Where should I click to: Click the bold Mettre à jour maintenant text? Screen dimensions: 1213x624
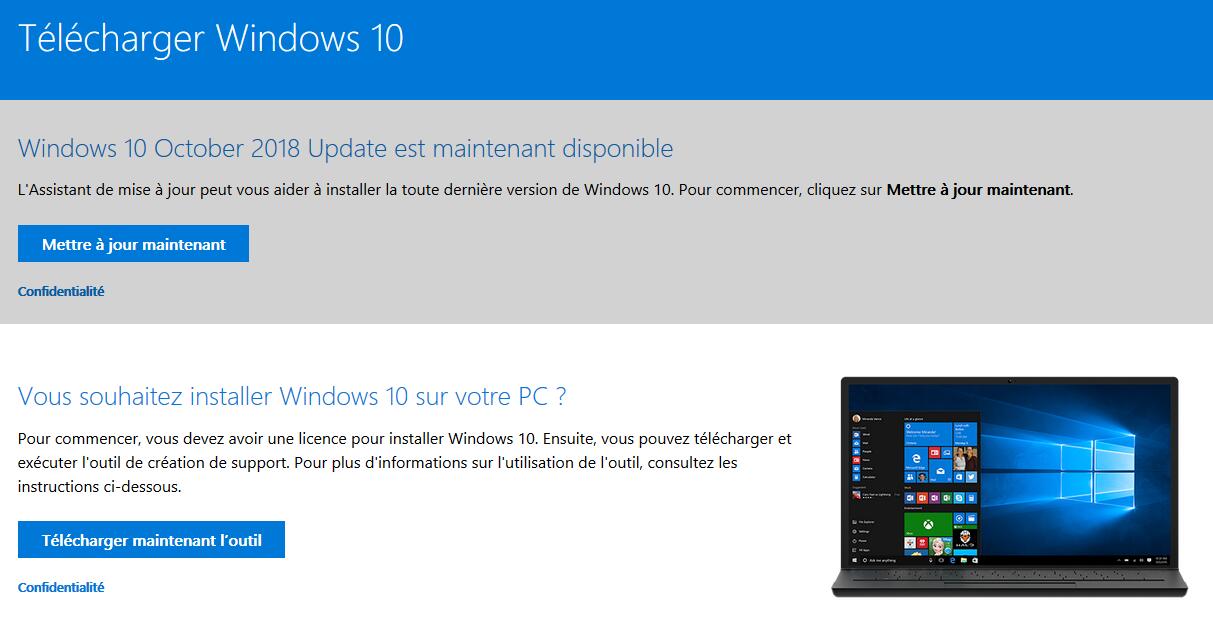tap(978, 189)
